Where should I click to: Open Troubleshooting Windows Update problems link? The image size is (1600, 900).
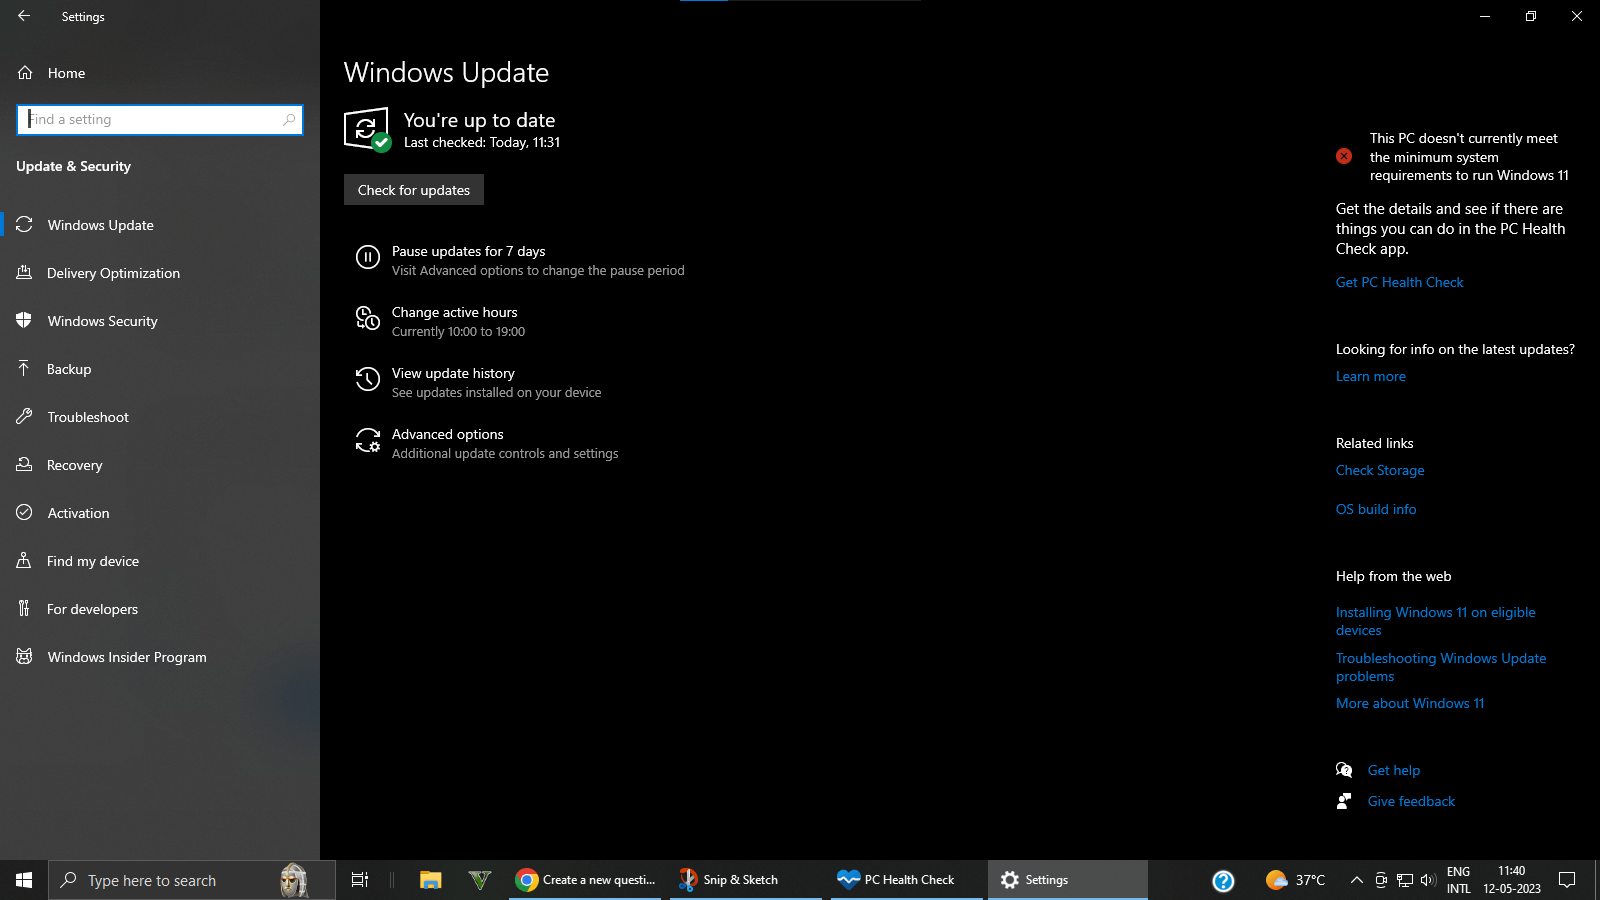pos(1441,667)
